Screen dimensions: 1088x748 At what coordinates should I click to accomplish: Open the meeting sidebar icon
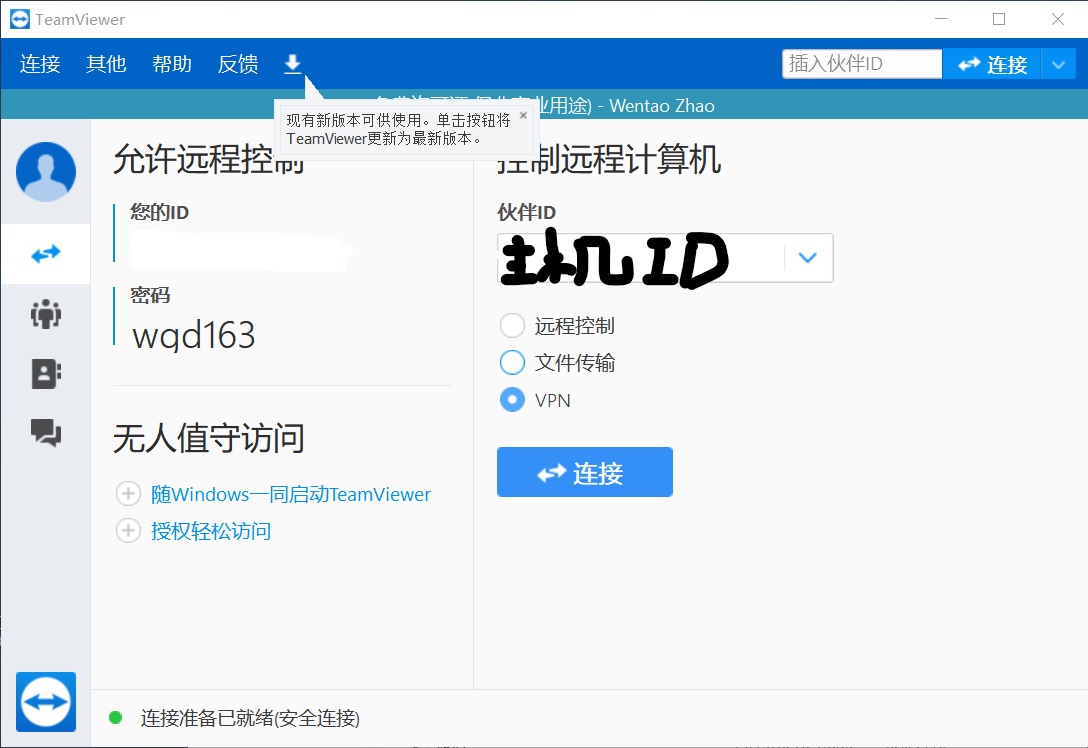click(x=46, y=314)
